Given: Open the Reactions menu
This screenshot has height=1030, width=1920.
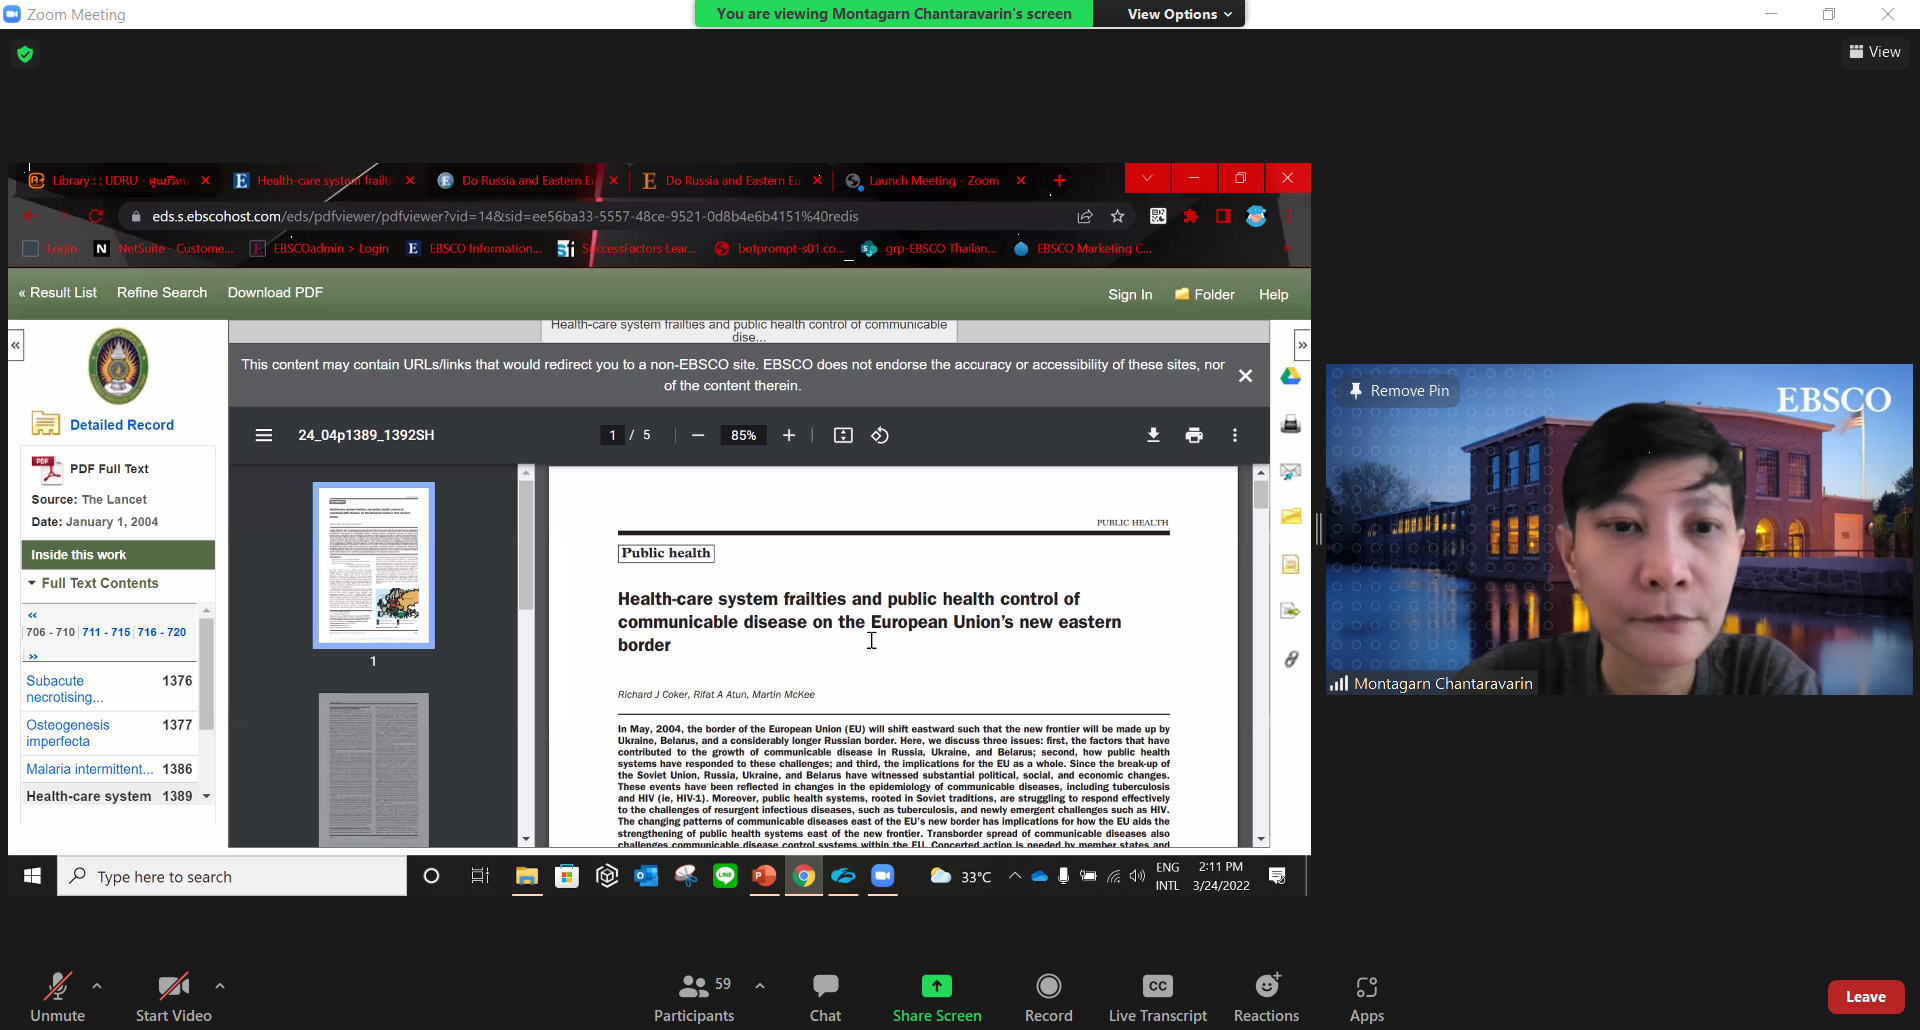Looking at the screenshot, I should pyautogui.click(x=1266, y=998).
